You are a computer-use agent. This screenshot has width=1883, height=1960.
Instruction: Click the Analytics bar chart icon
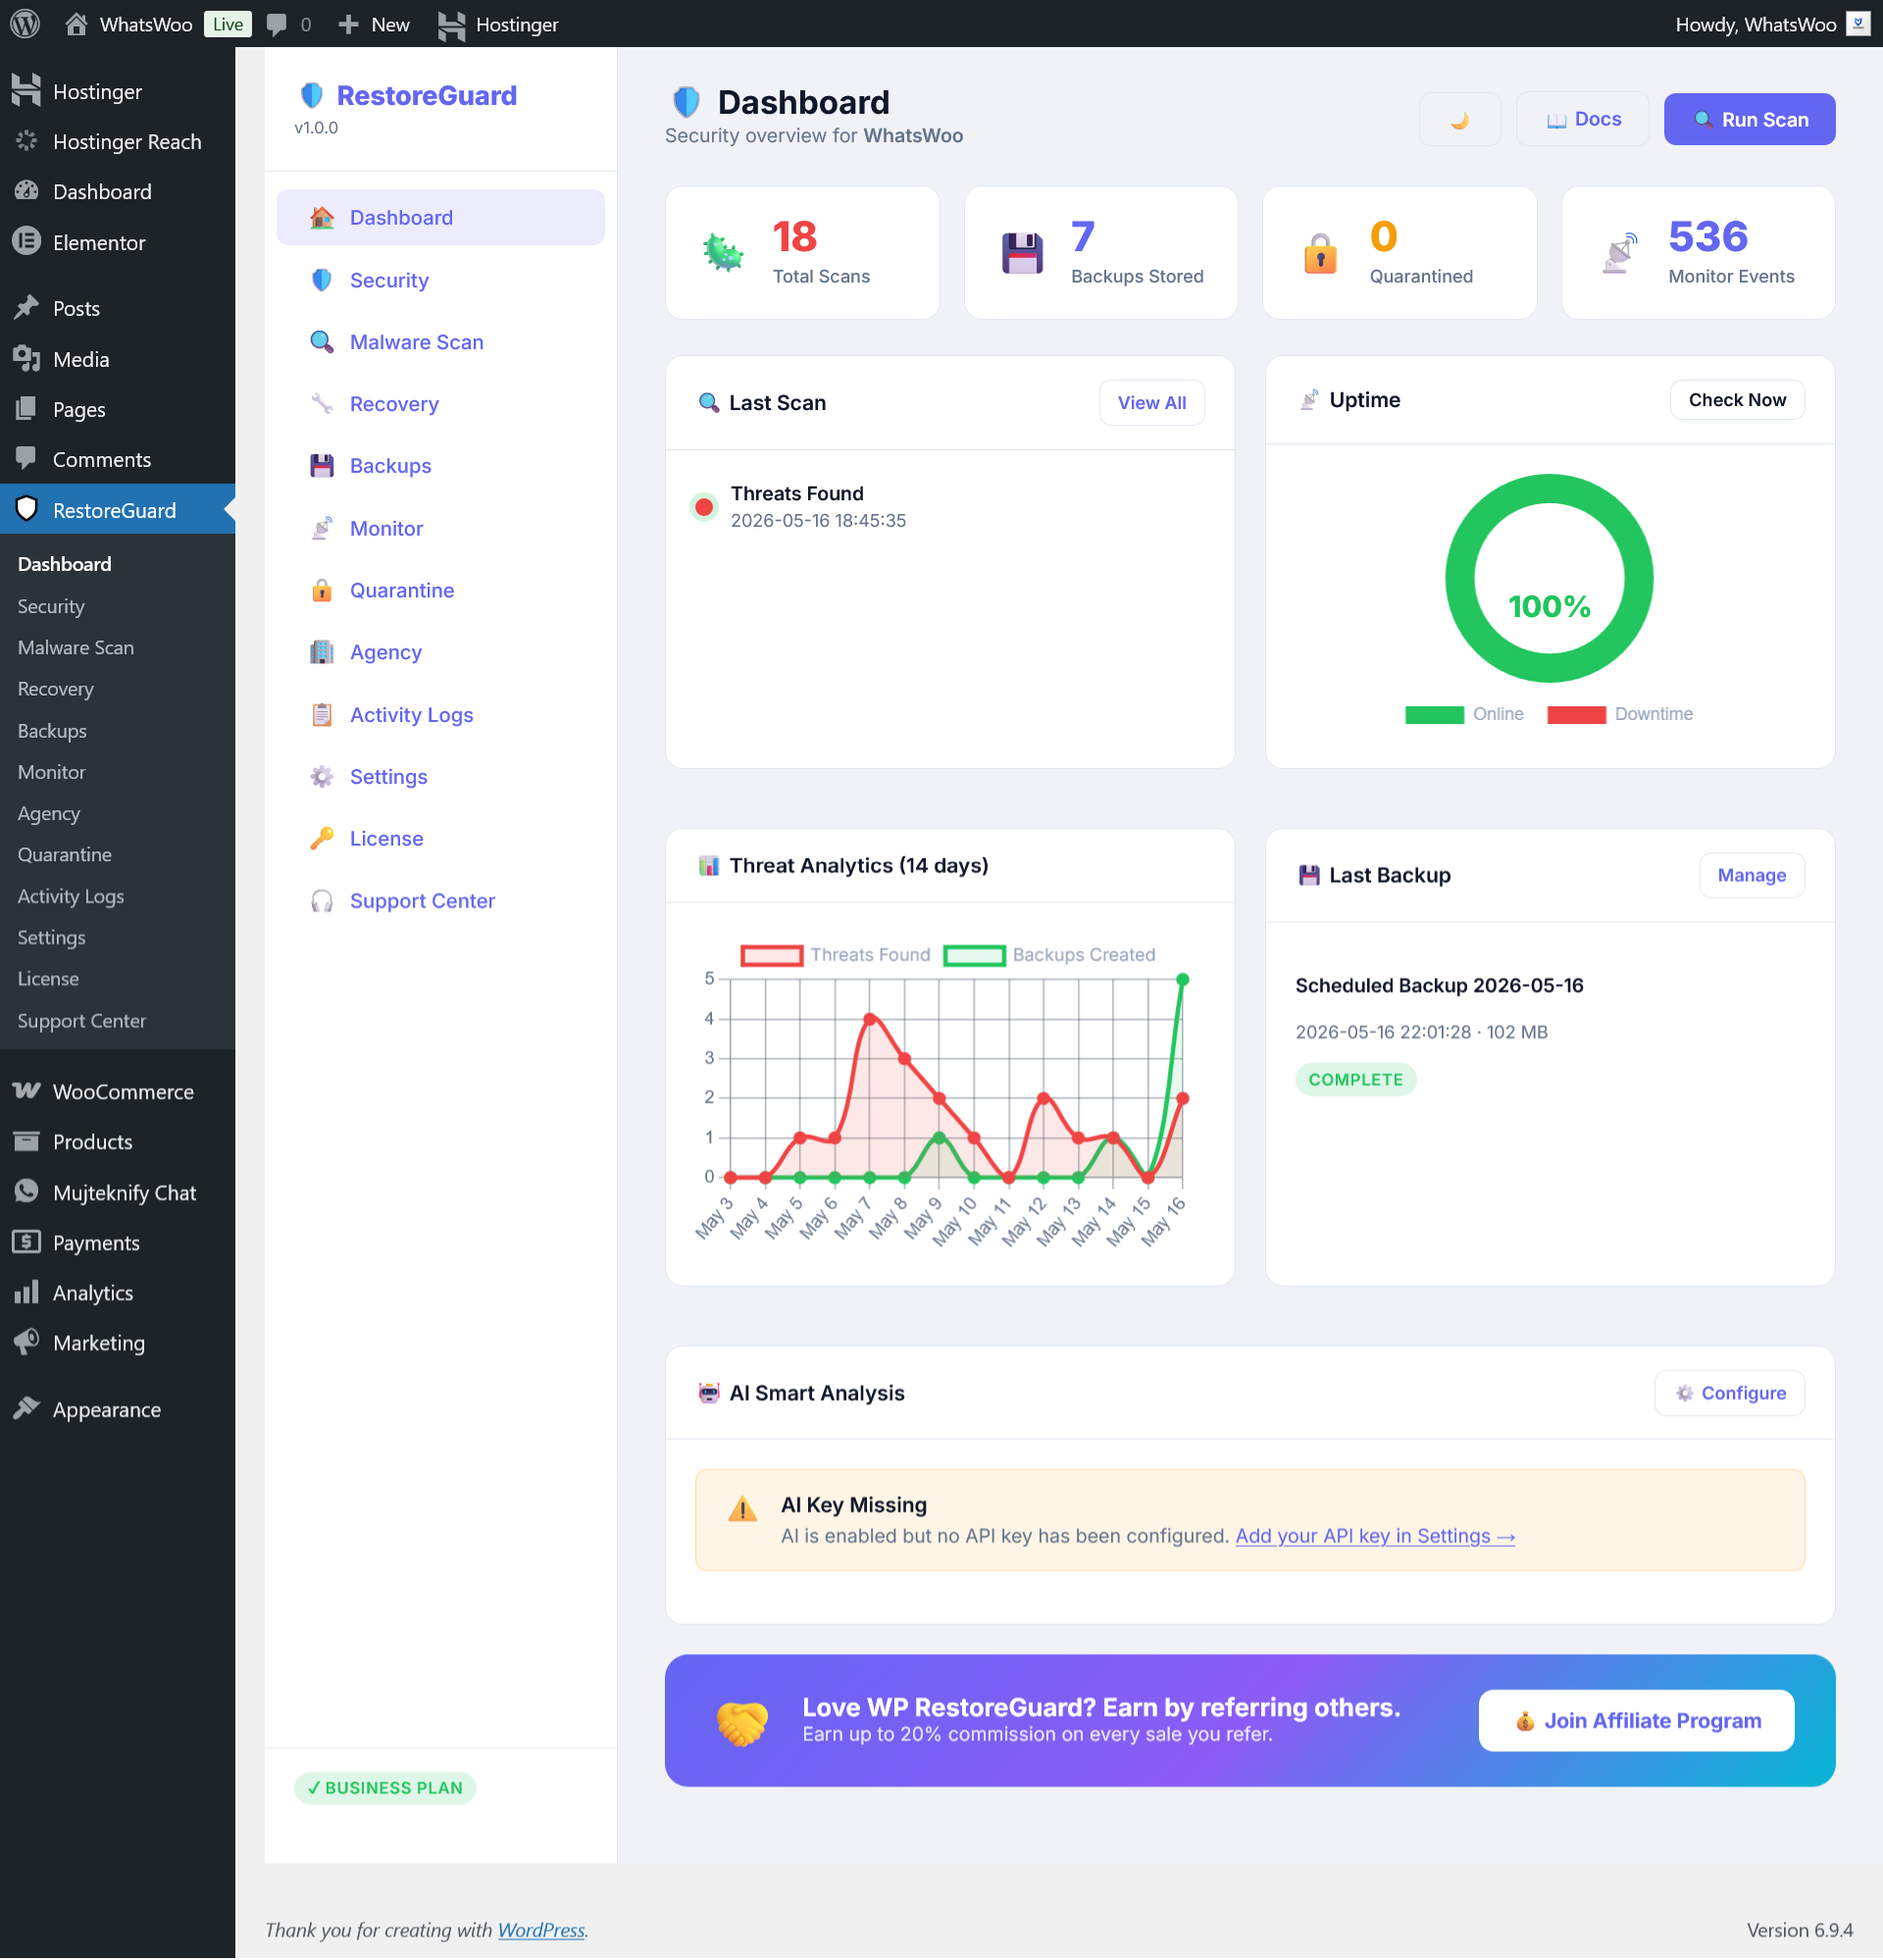tap(27, 1292)
